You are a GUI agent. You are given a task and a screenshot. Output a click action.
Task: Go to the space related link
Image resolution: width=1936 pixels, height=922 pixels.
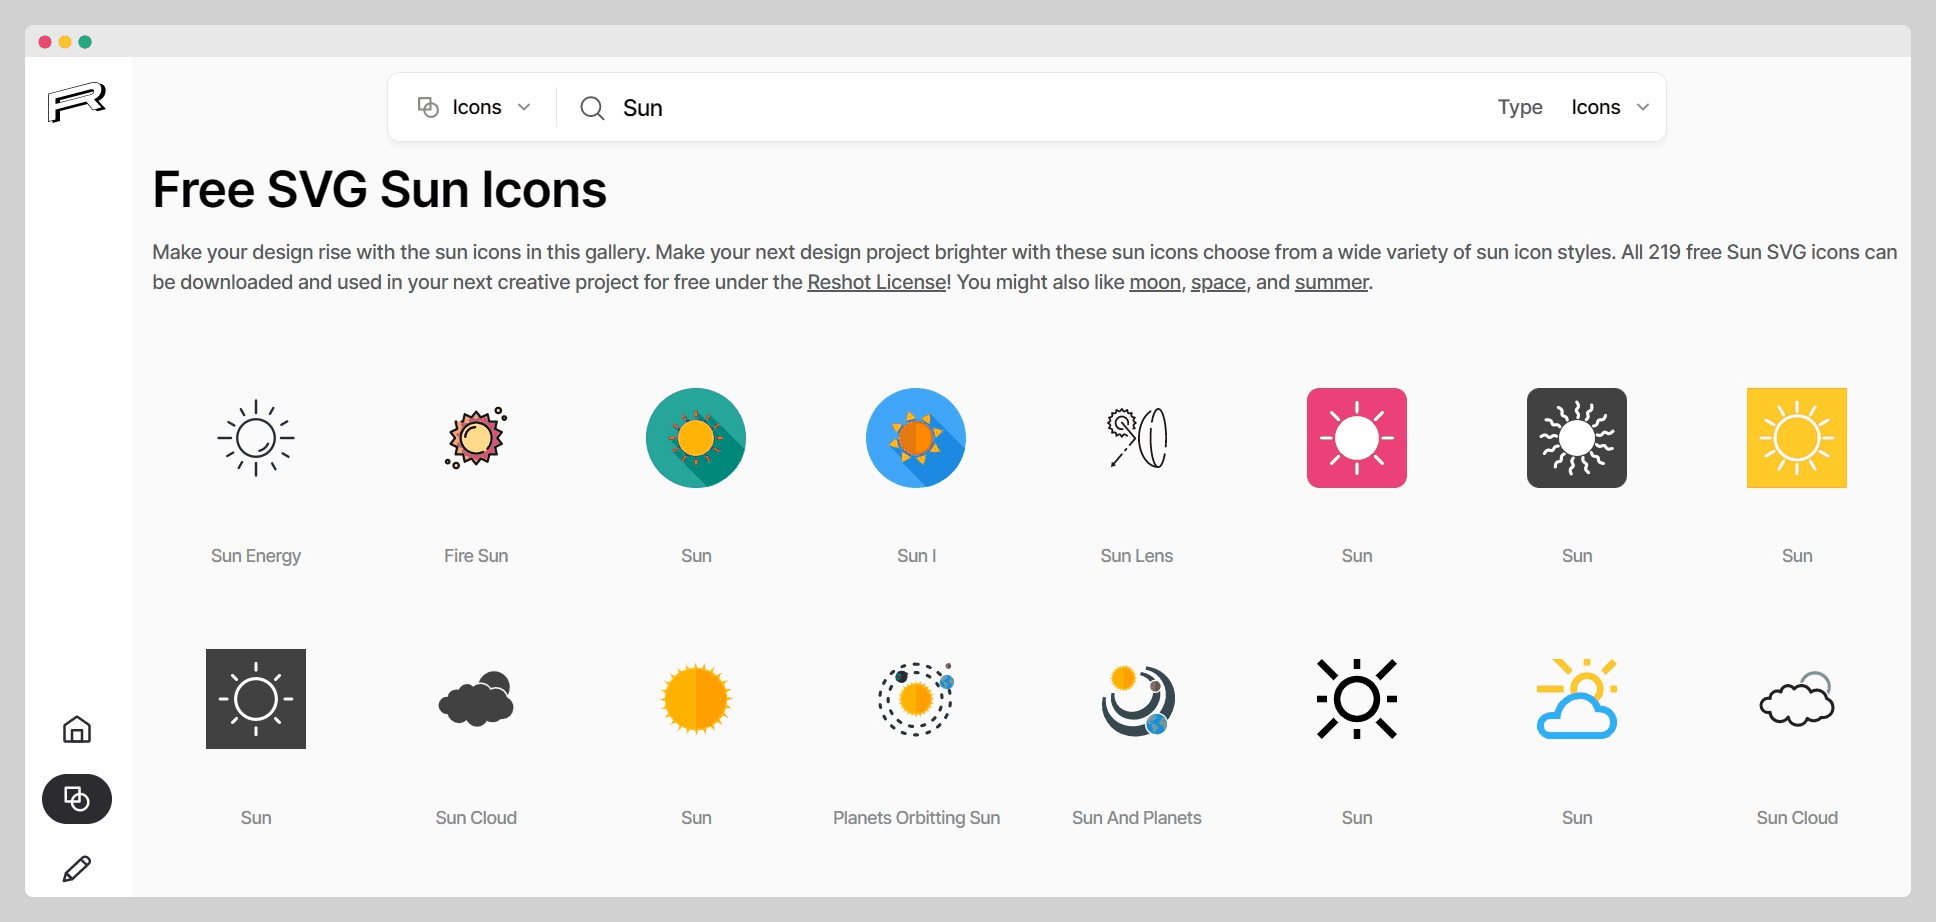1218,283
